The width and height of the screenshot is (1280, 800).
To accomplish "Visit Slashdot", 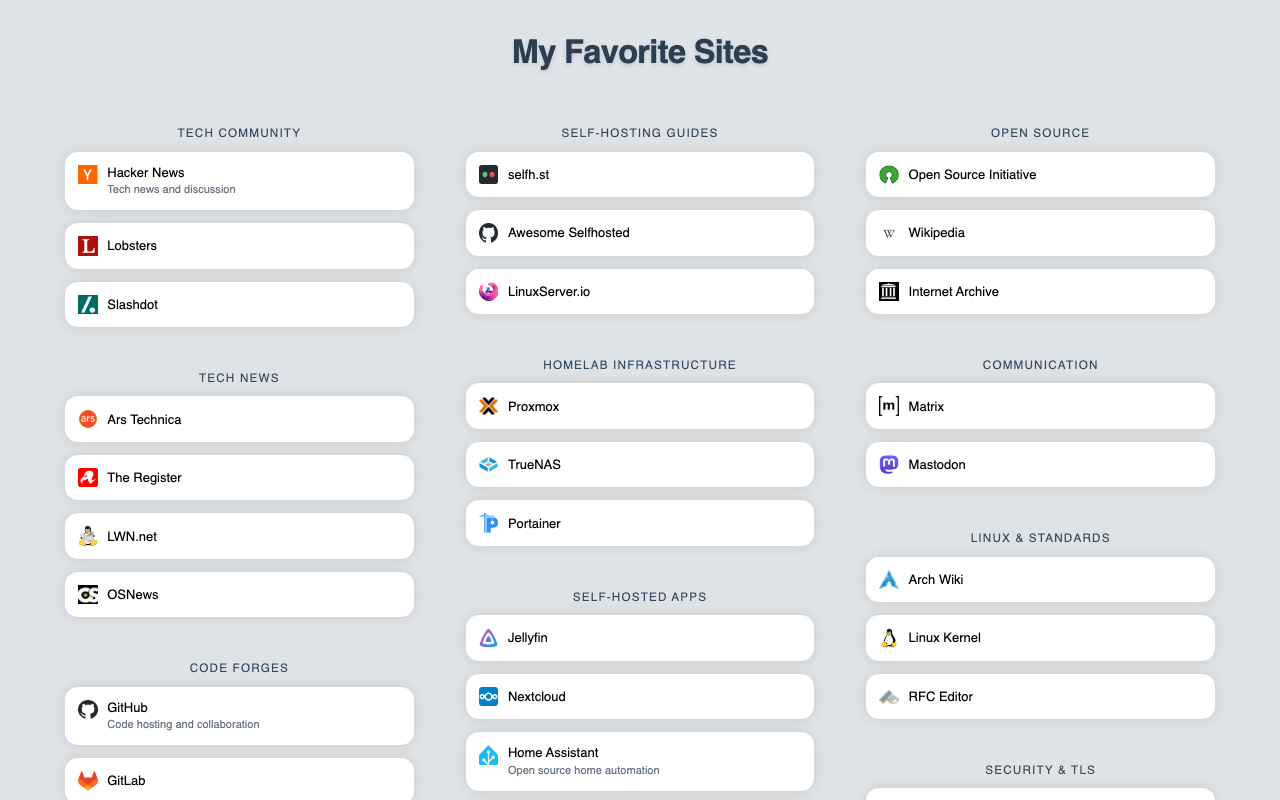I will pos(239,305).
